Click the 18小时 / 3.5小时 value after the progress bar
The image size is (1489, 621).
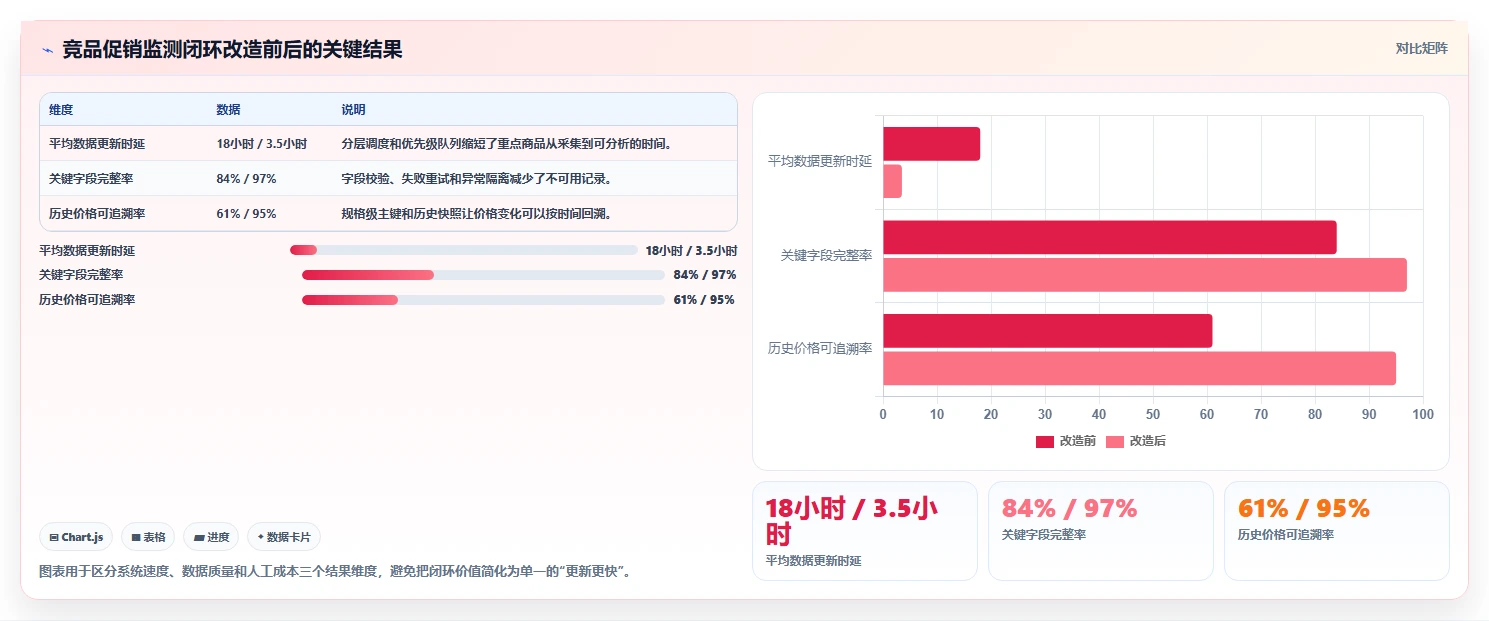click(691, 251)
